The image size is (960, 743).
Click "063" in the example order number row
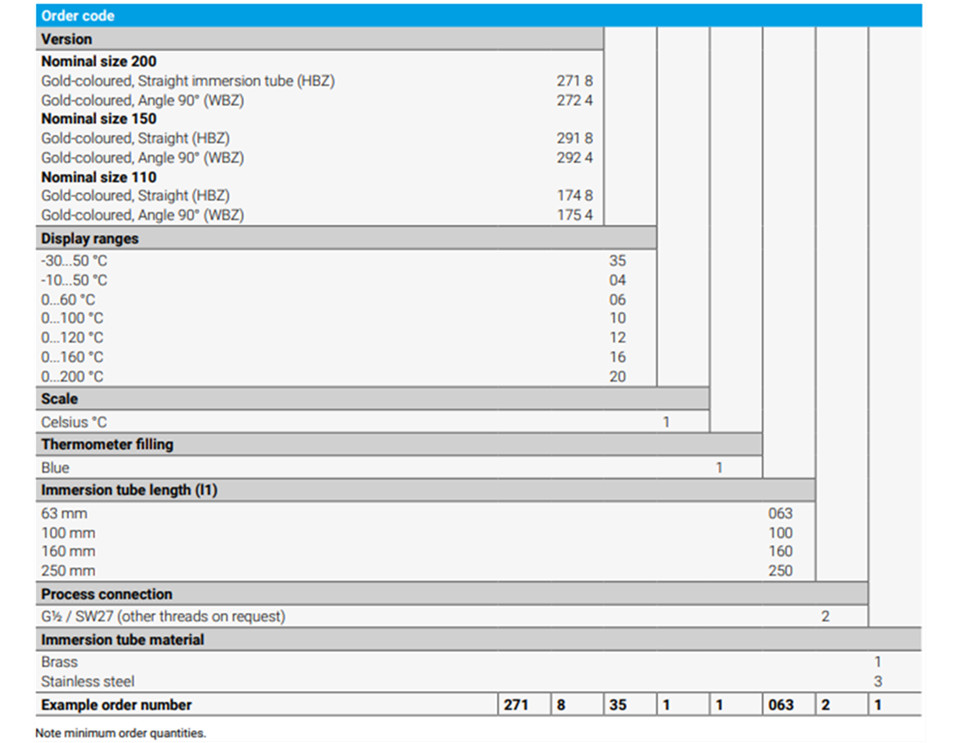[x=781, y=705]
